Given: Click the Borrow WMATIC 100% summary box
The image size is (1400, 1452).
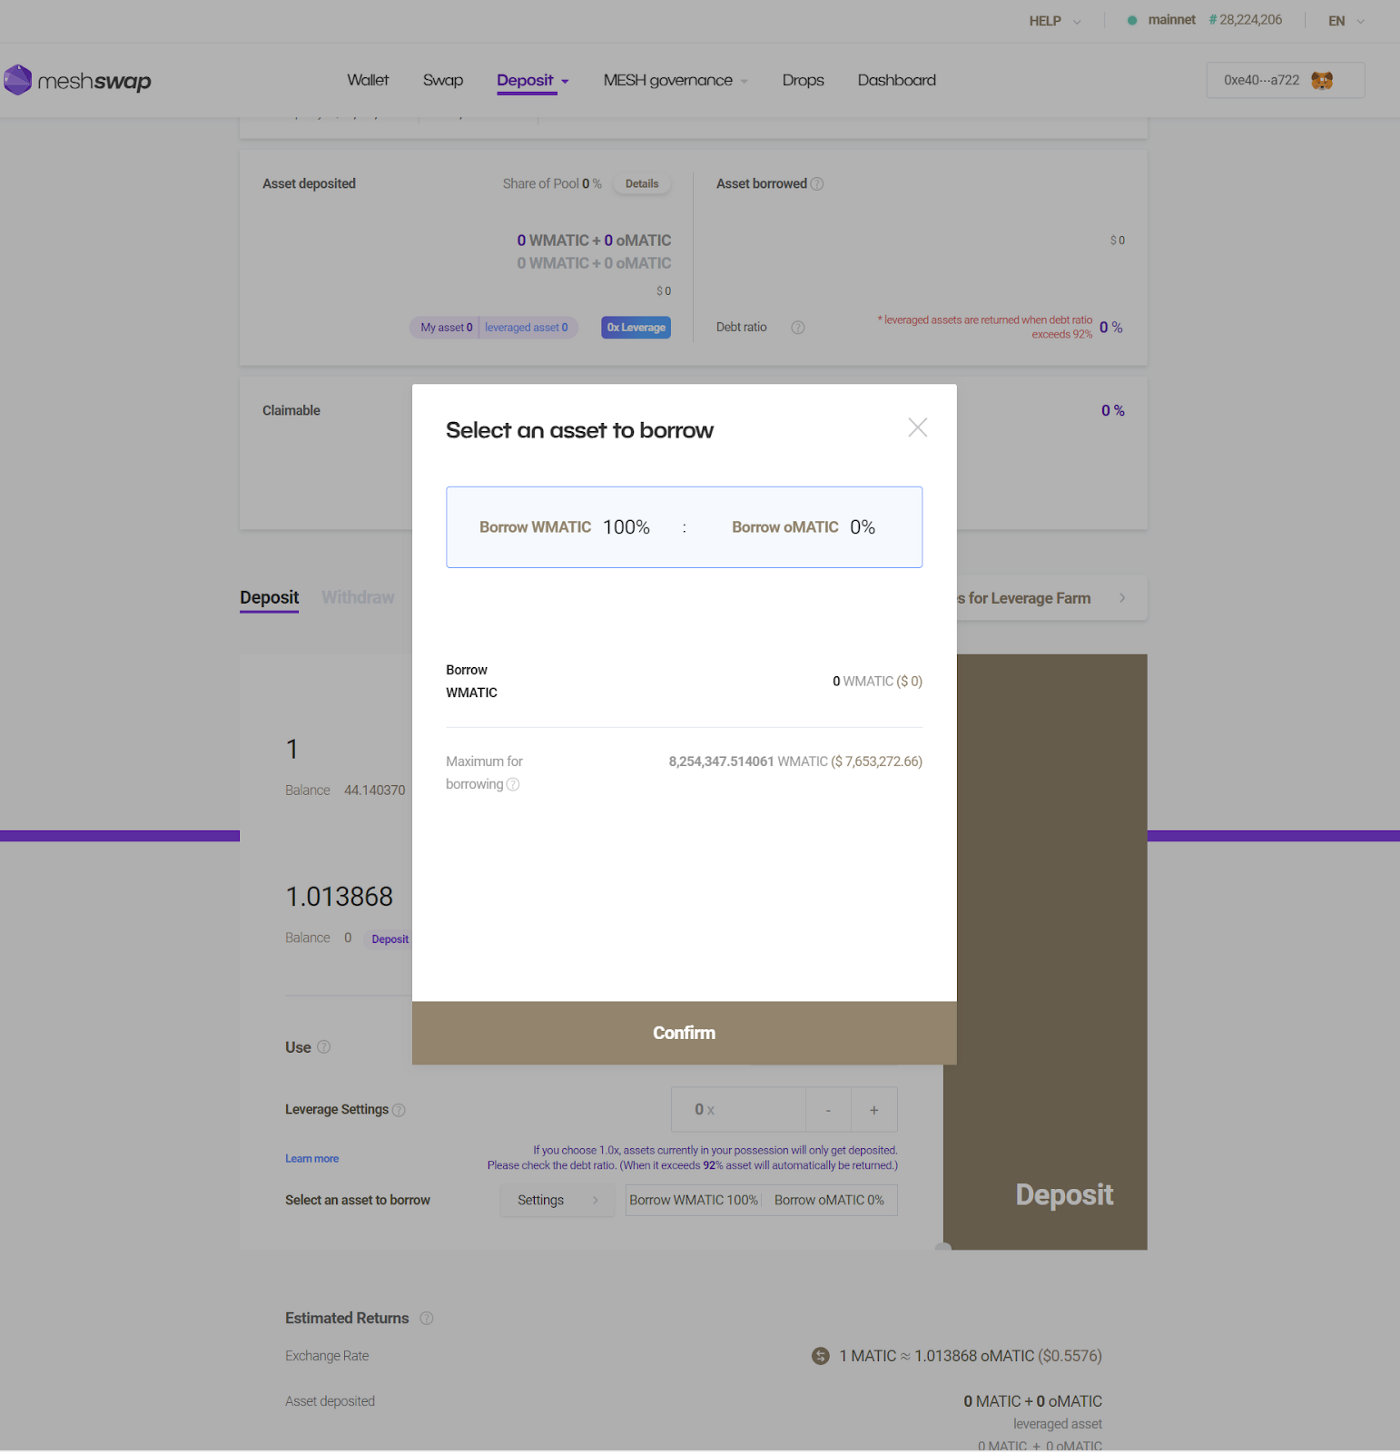Looking at the screenshot, I should coord(693,1200).
